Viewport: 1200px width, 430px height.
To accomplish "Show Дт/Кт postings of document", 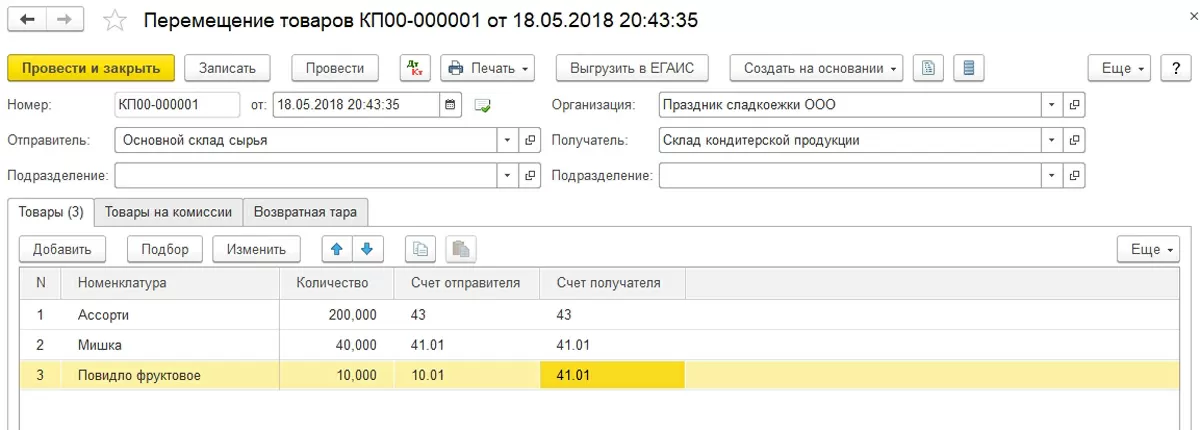I will pos(415,68).
